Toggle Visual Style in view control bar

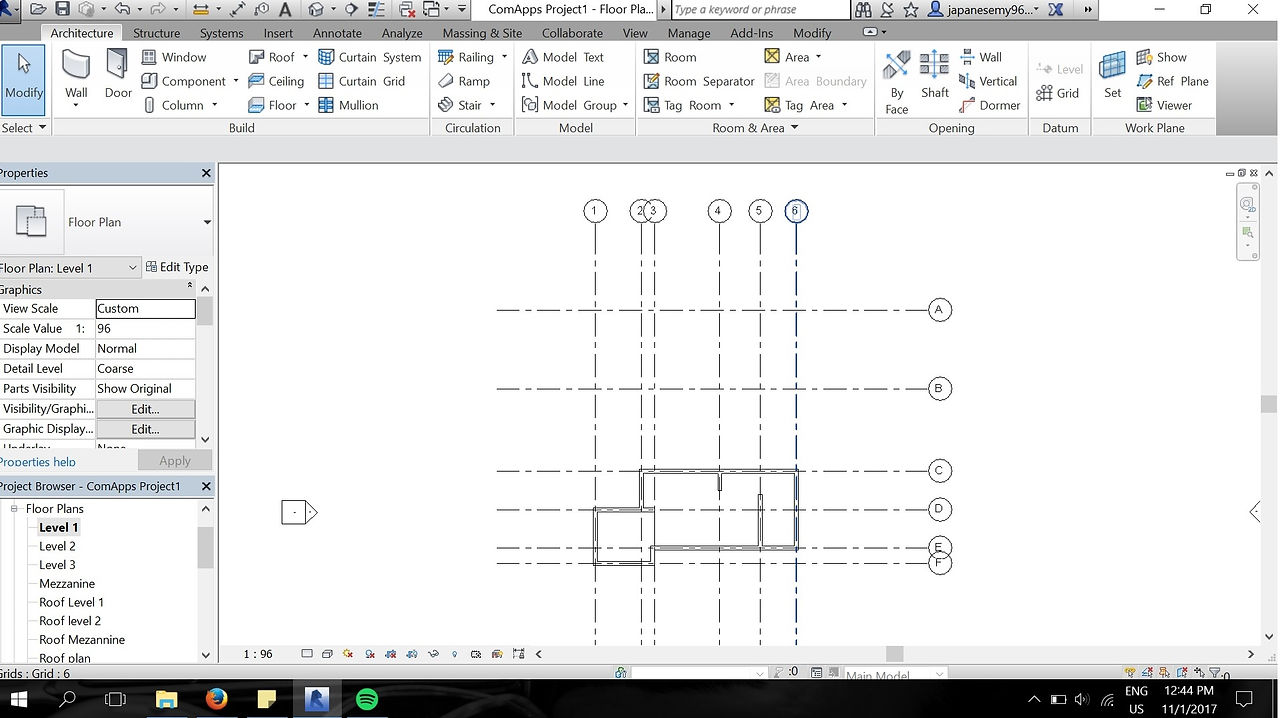[327, 654]
